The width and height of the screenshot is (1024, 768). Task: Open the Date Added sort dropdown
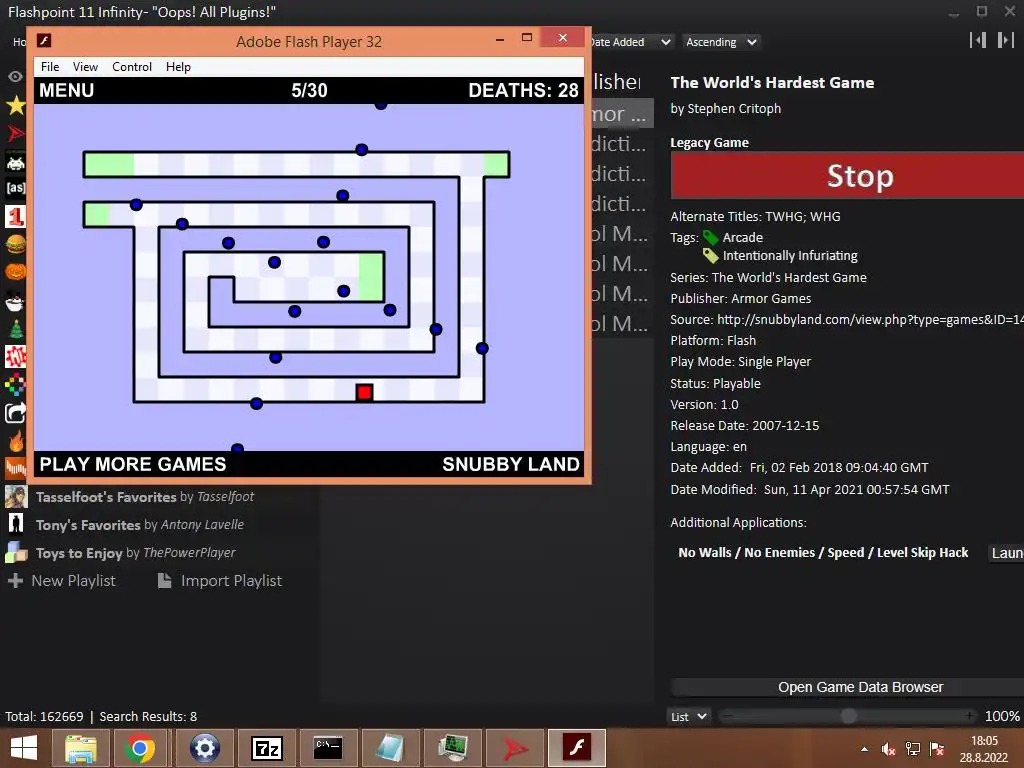[631, 42]
